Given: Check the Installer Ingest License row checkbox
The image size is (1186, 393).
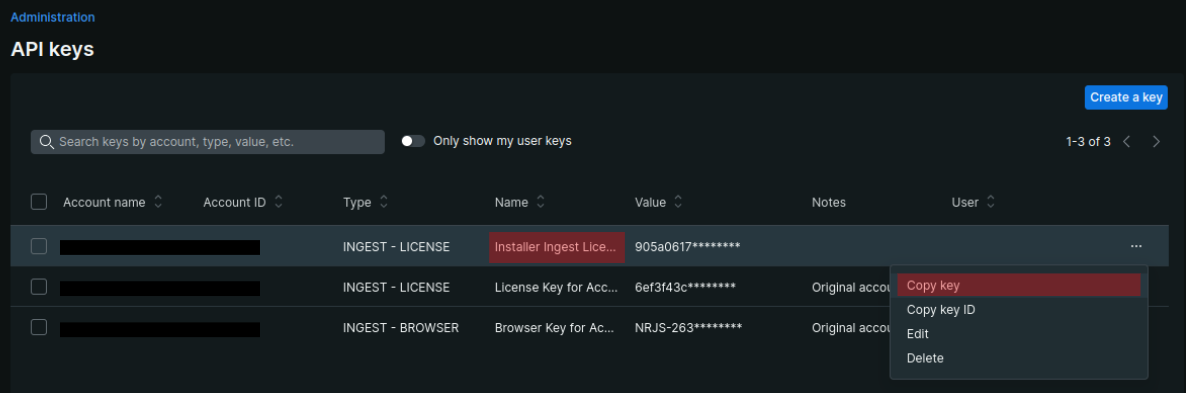Looking at the screenshot, I should point(39,246).
